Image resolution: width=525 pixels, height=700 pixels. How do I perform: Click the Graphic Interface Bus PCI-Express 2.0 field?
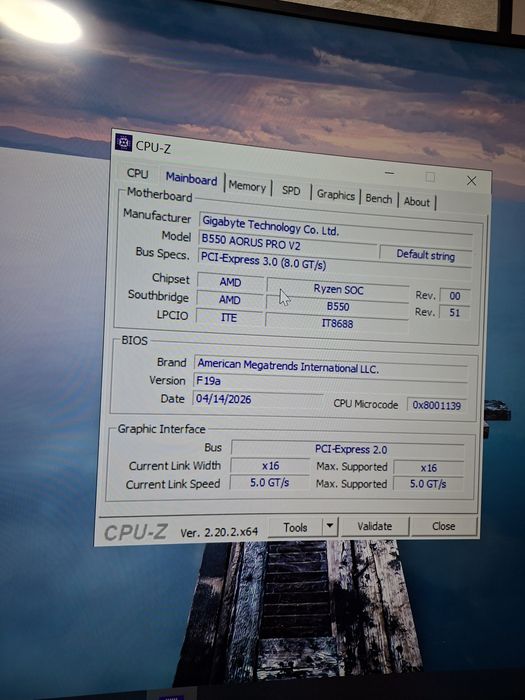coord(348,450)
